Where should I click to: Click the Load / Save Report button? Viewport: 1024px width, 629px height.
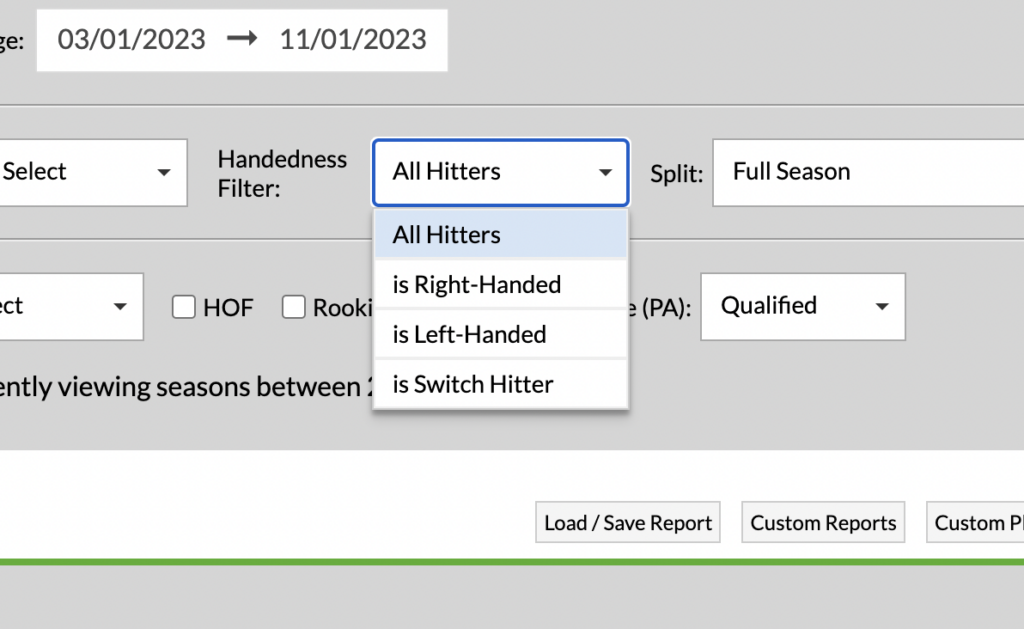coord(627,522)
